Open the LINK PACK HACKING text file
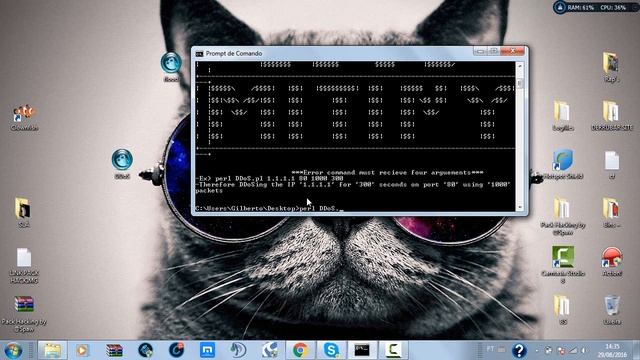Viewport: 640px width, 360px height. (24, 266)
